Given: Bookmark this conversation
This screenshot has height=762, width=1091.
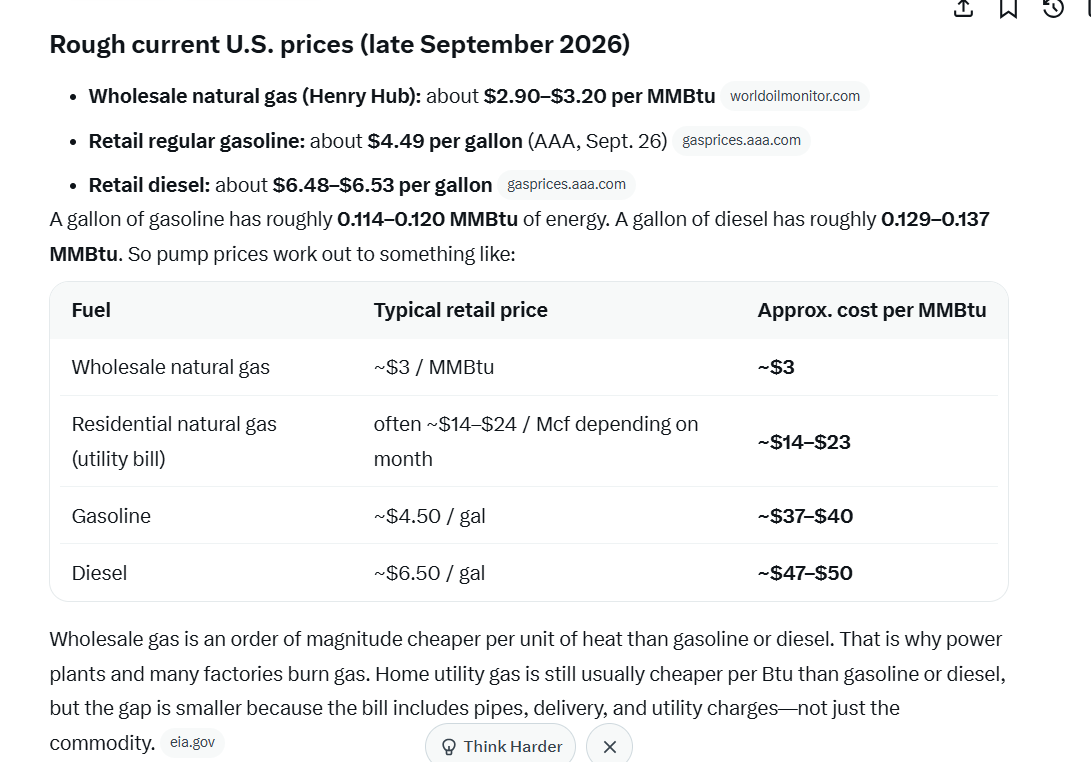Looking at the screenshot, I should pyautogui.click(x=1008, y=8).
